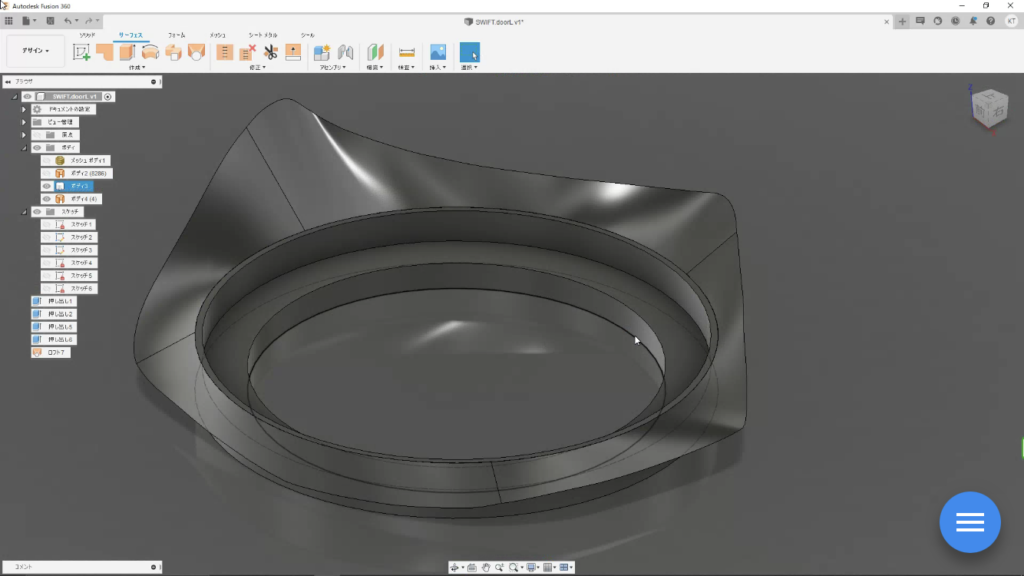Click the Orbit navigation icon
The image size is (1024, 576).
(455, 568)
